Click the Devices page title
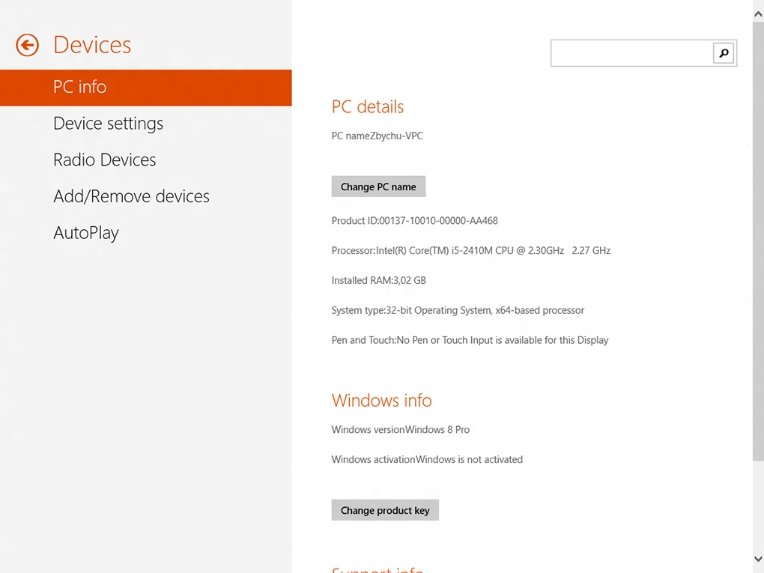 92,45
